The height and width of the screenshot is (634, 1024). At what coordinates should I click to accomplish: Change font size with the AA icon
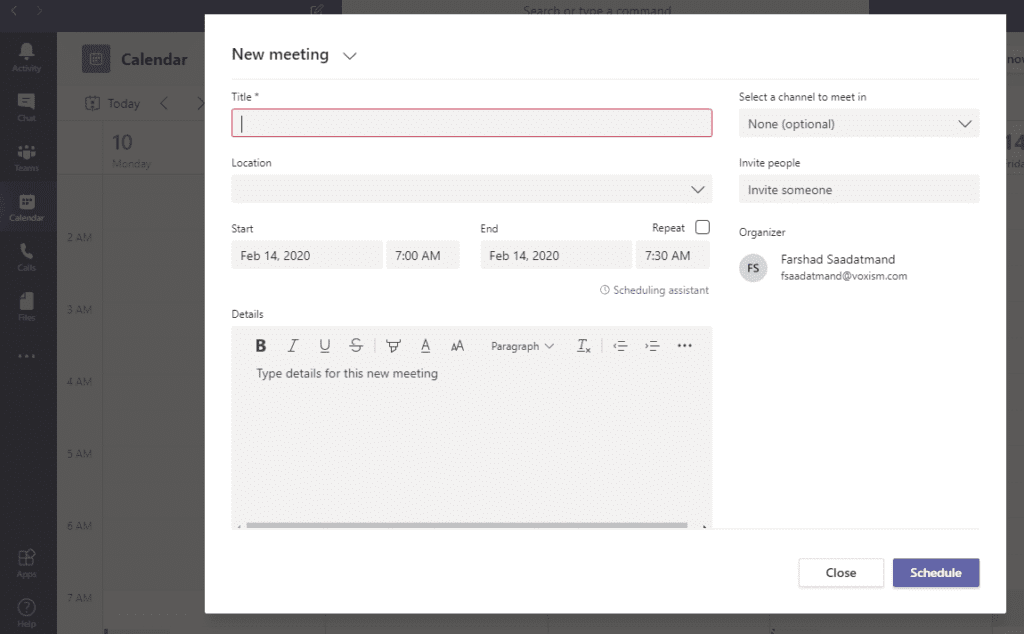click(457, 345)
